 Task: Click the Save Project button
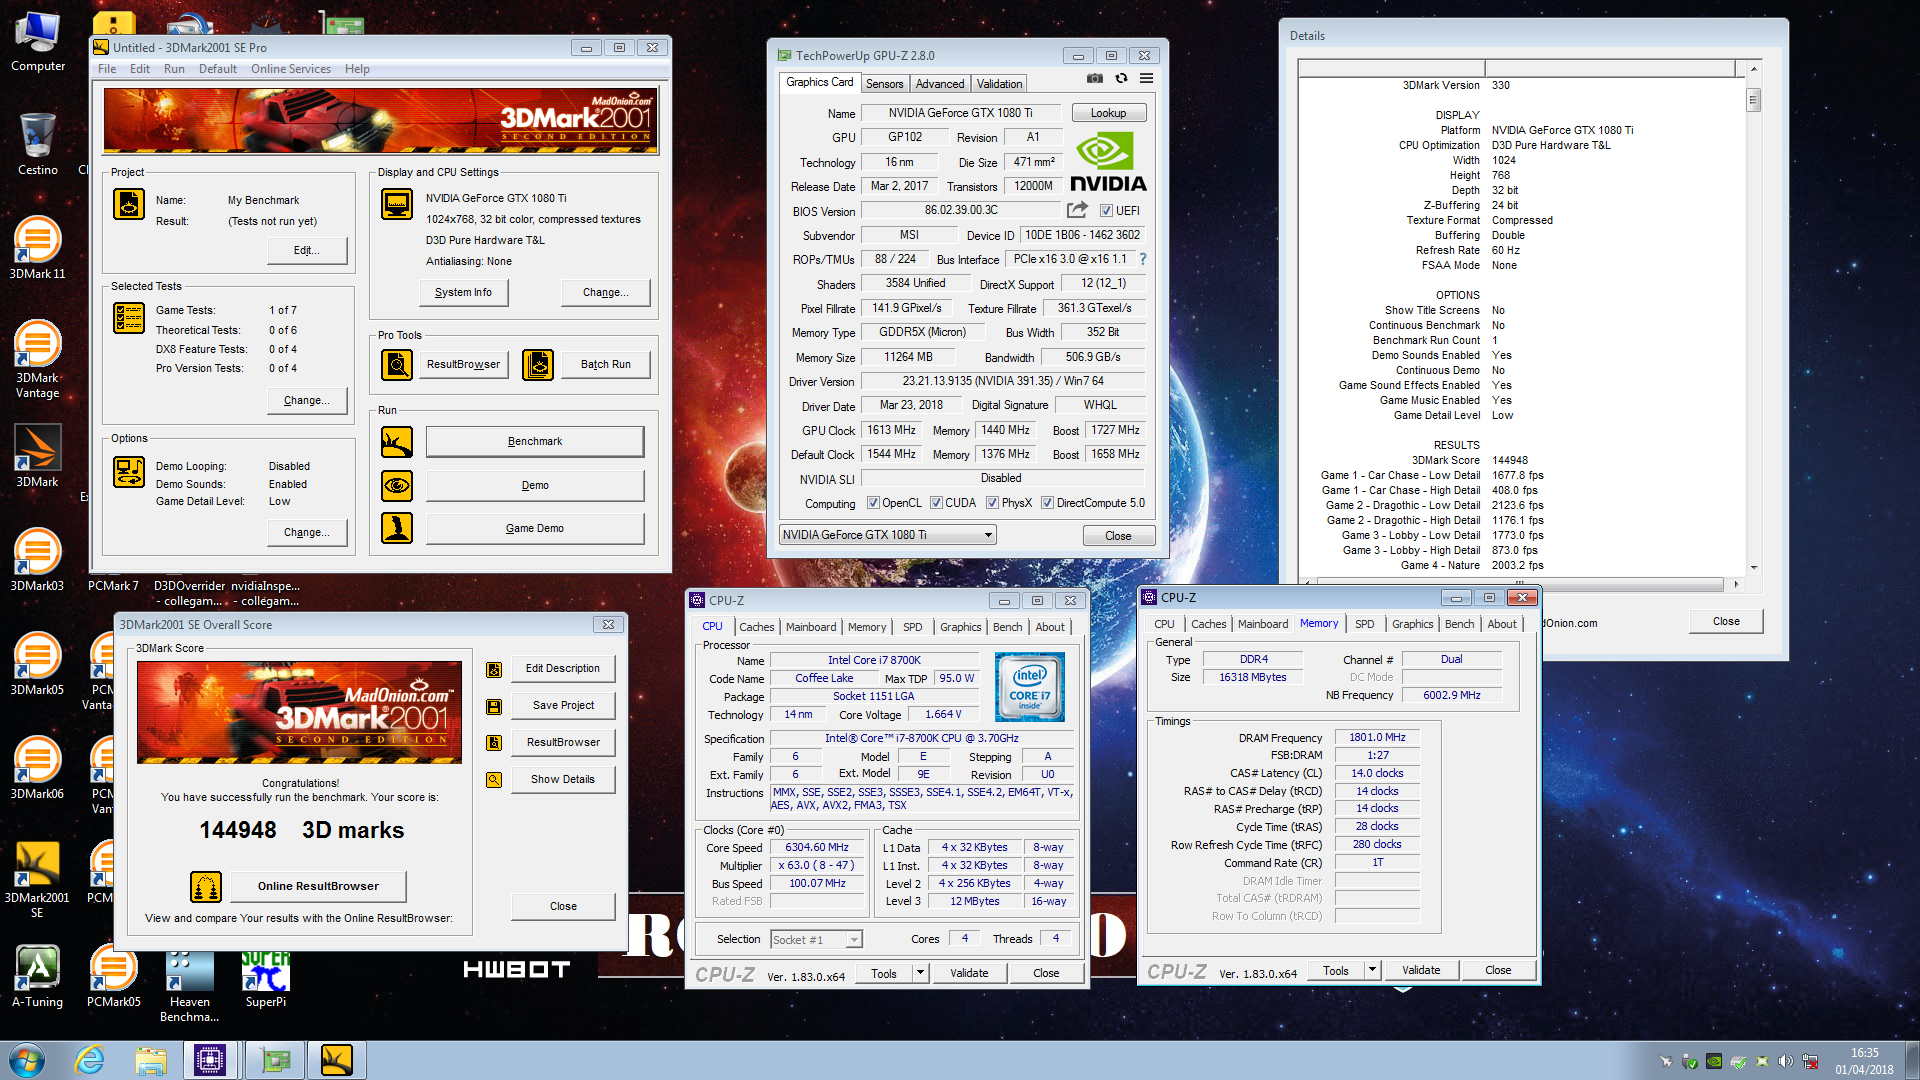[x=563, y=706]
